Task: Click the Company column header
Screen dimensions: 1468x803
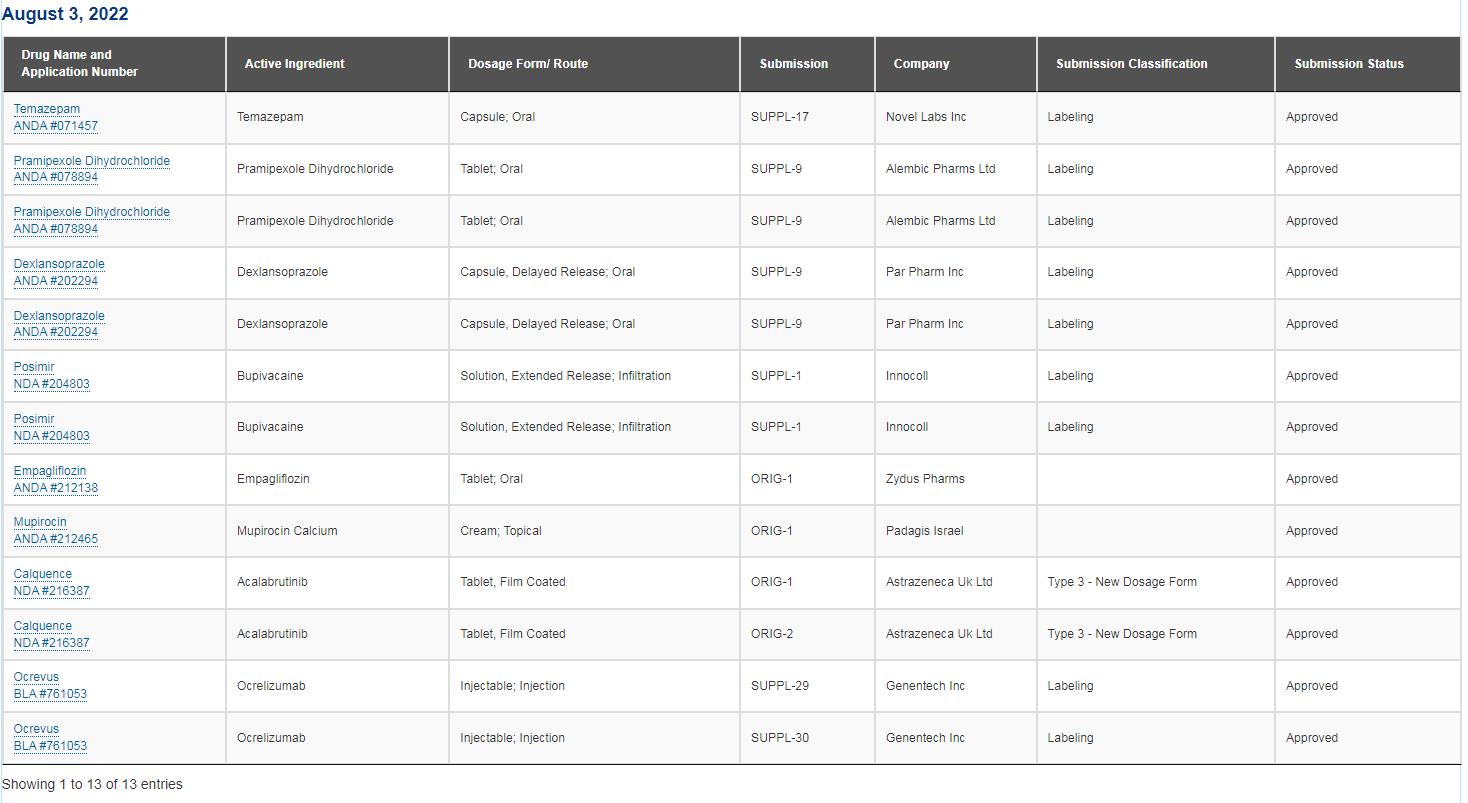Action: 921,64
